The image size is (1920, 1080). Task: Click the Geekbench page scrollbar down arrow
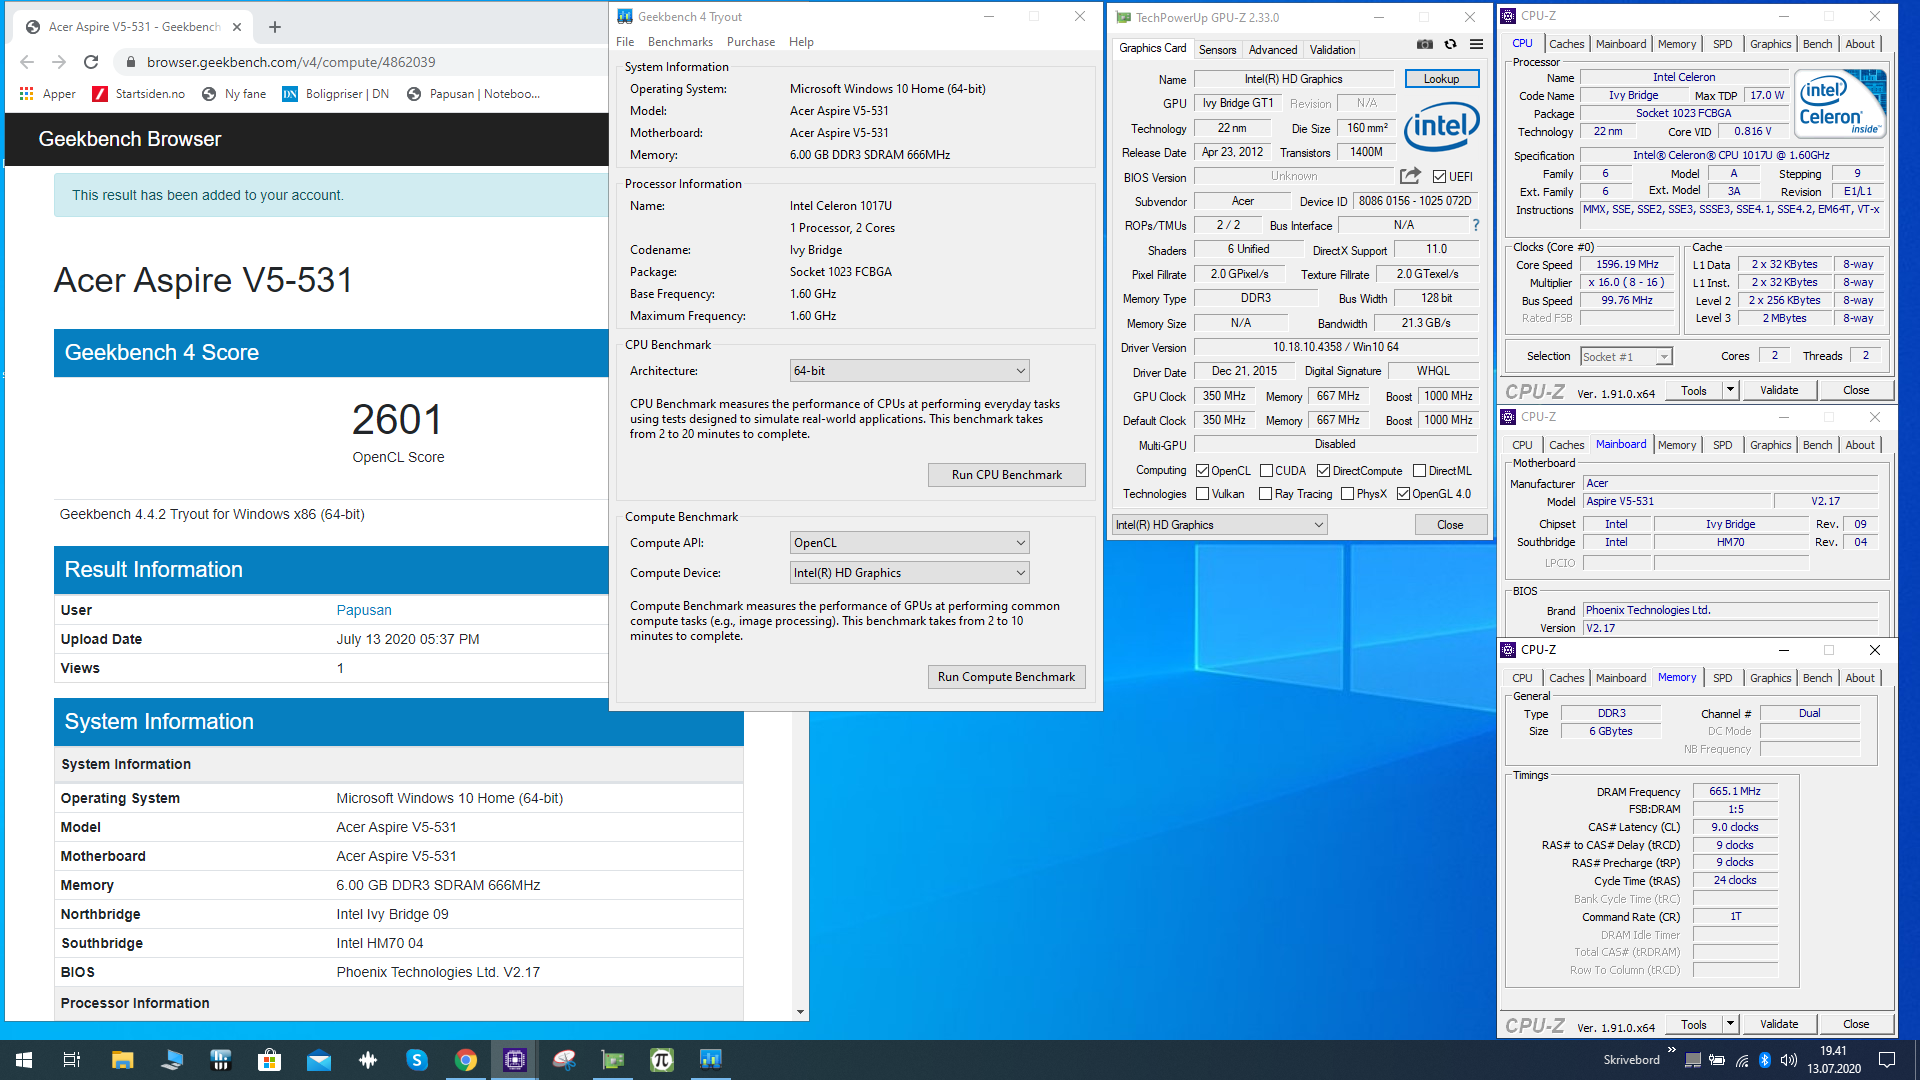point(800,1012)
